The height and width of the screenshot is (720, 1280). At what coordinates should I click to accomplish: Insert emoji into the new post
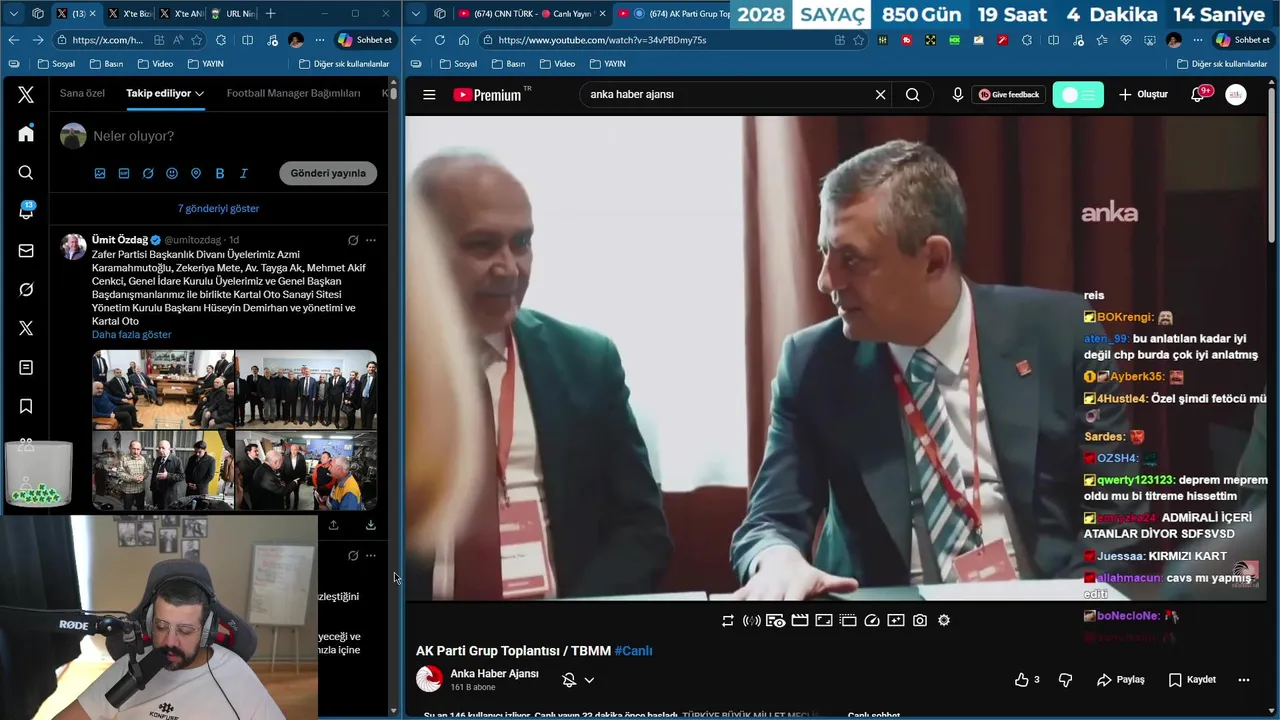tap(172, 173)
